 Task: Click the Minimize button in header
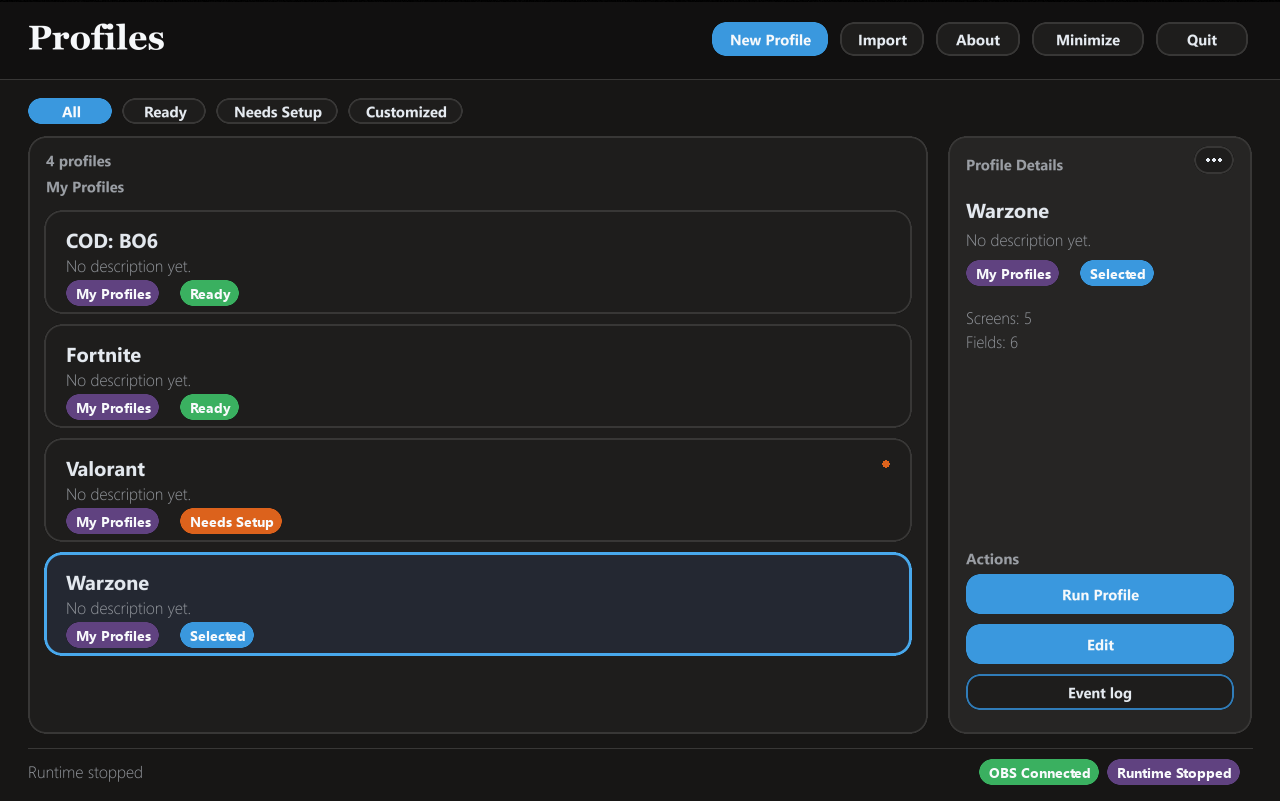tap(1088, 39)
